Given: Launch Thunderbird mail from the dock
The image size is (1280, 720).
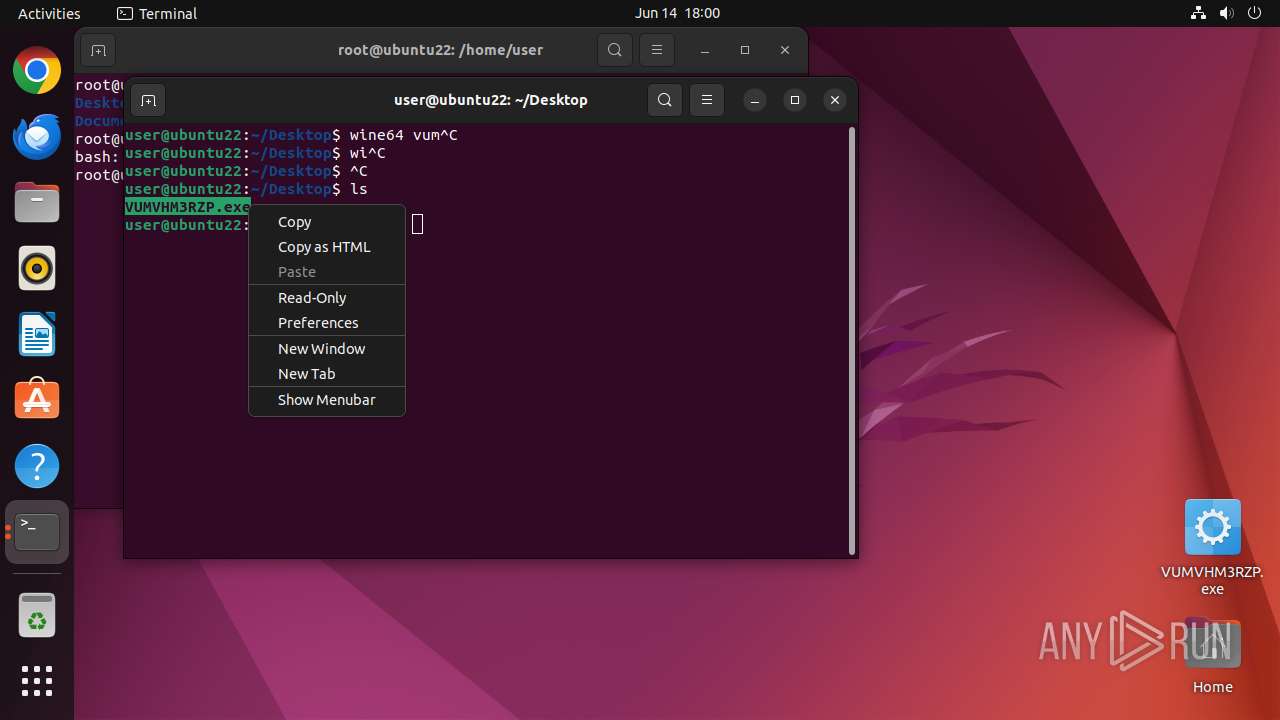Looking at the screenshot, I should point(37,137).
